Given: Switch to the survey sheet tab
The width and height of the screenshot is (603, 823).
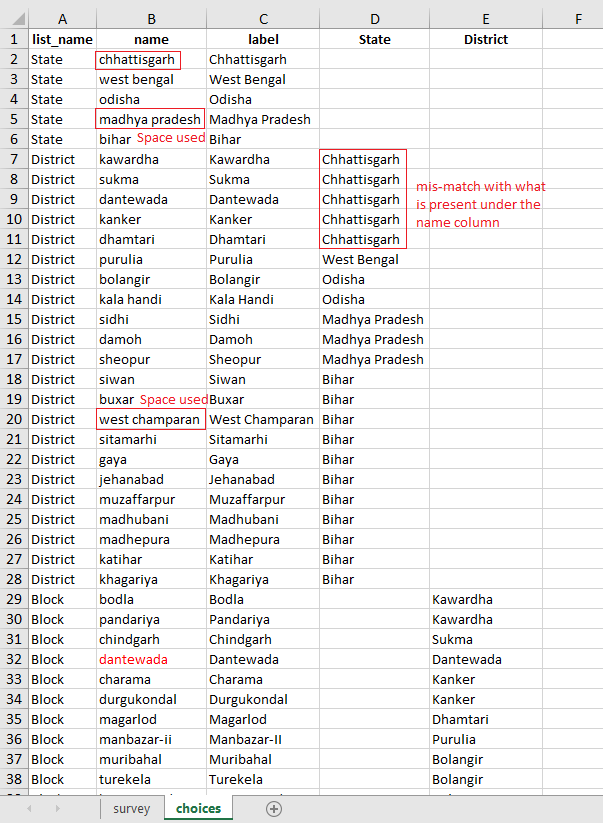Looking at the screenshot, I should [131, 809].
